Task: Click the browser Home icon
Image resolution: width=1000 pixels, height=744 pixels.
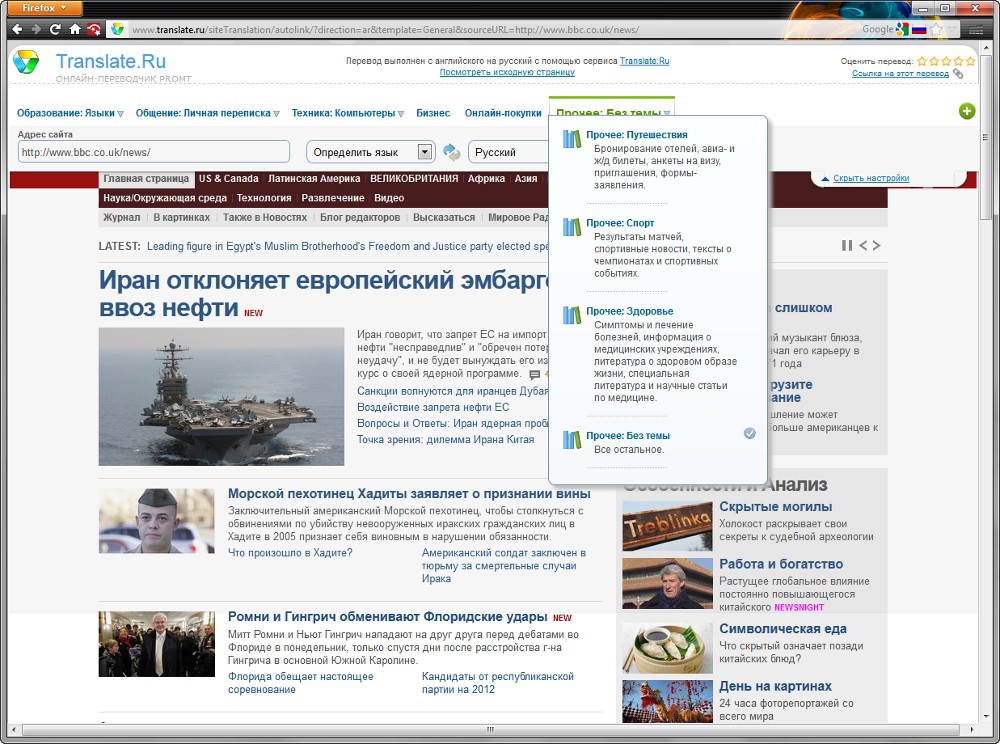Action: point(75,29)
